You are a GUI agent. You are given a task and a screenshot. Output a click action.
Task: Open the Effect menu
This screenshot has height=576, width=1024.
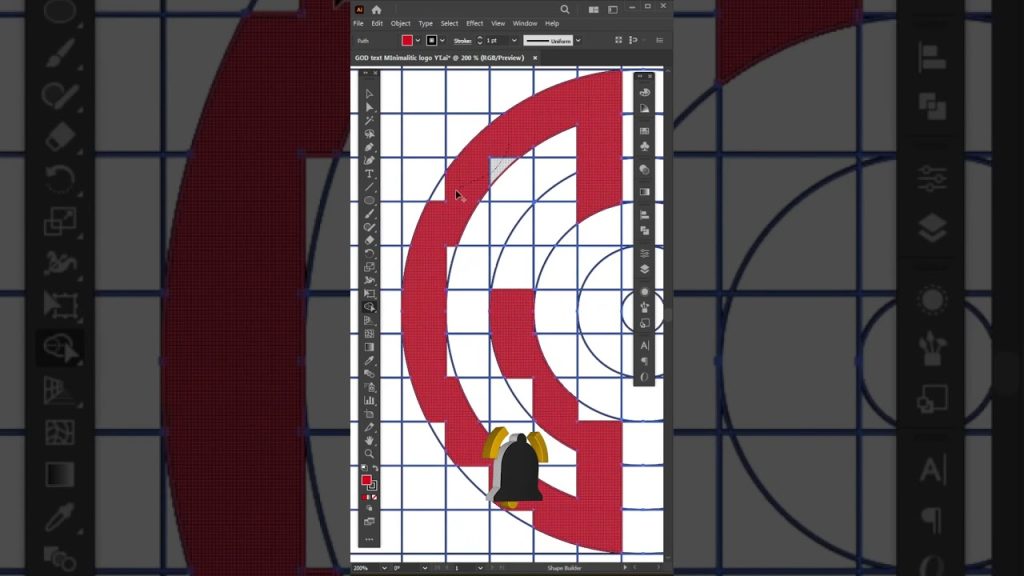point(474,23)
